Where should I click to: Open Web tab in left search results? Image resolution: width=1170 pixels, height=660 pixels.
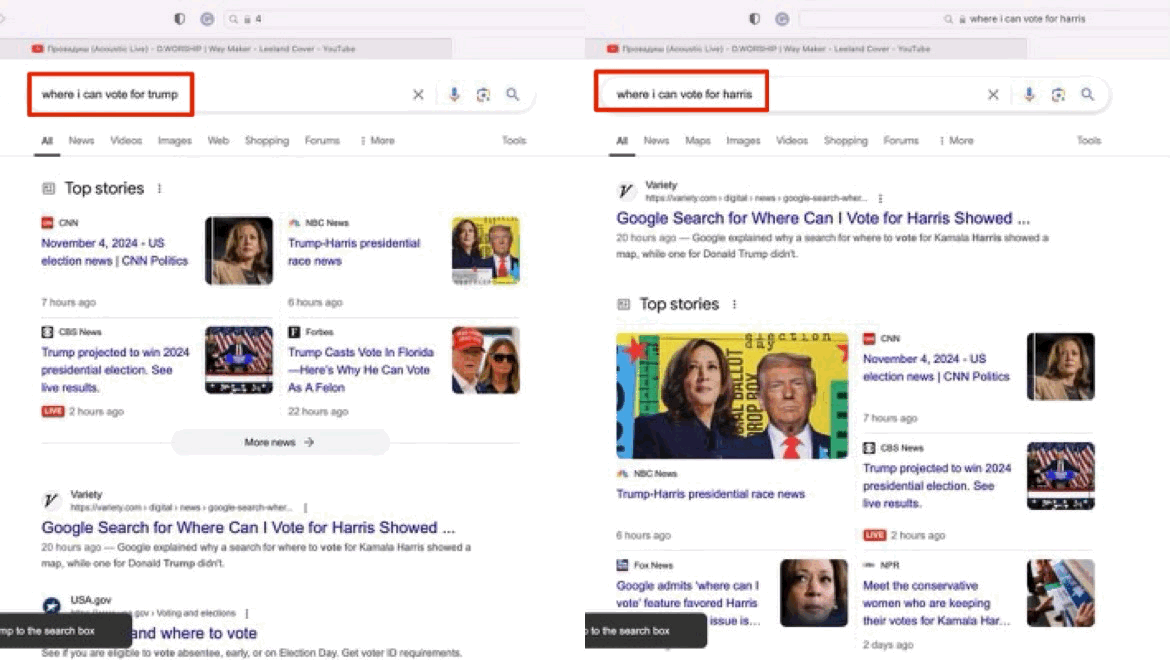[218, 140]
